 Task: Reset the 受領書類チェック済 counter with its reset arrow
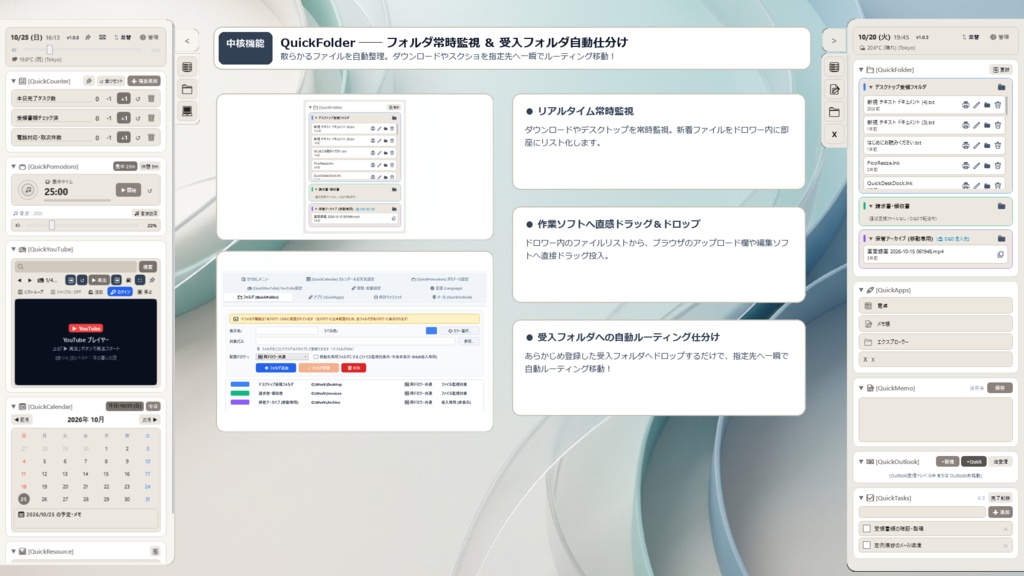pyautogui.click(x=138, y=118)
